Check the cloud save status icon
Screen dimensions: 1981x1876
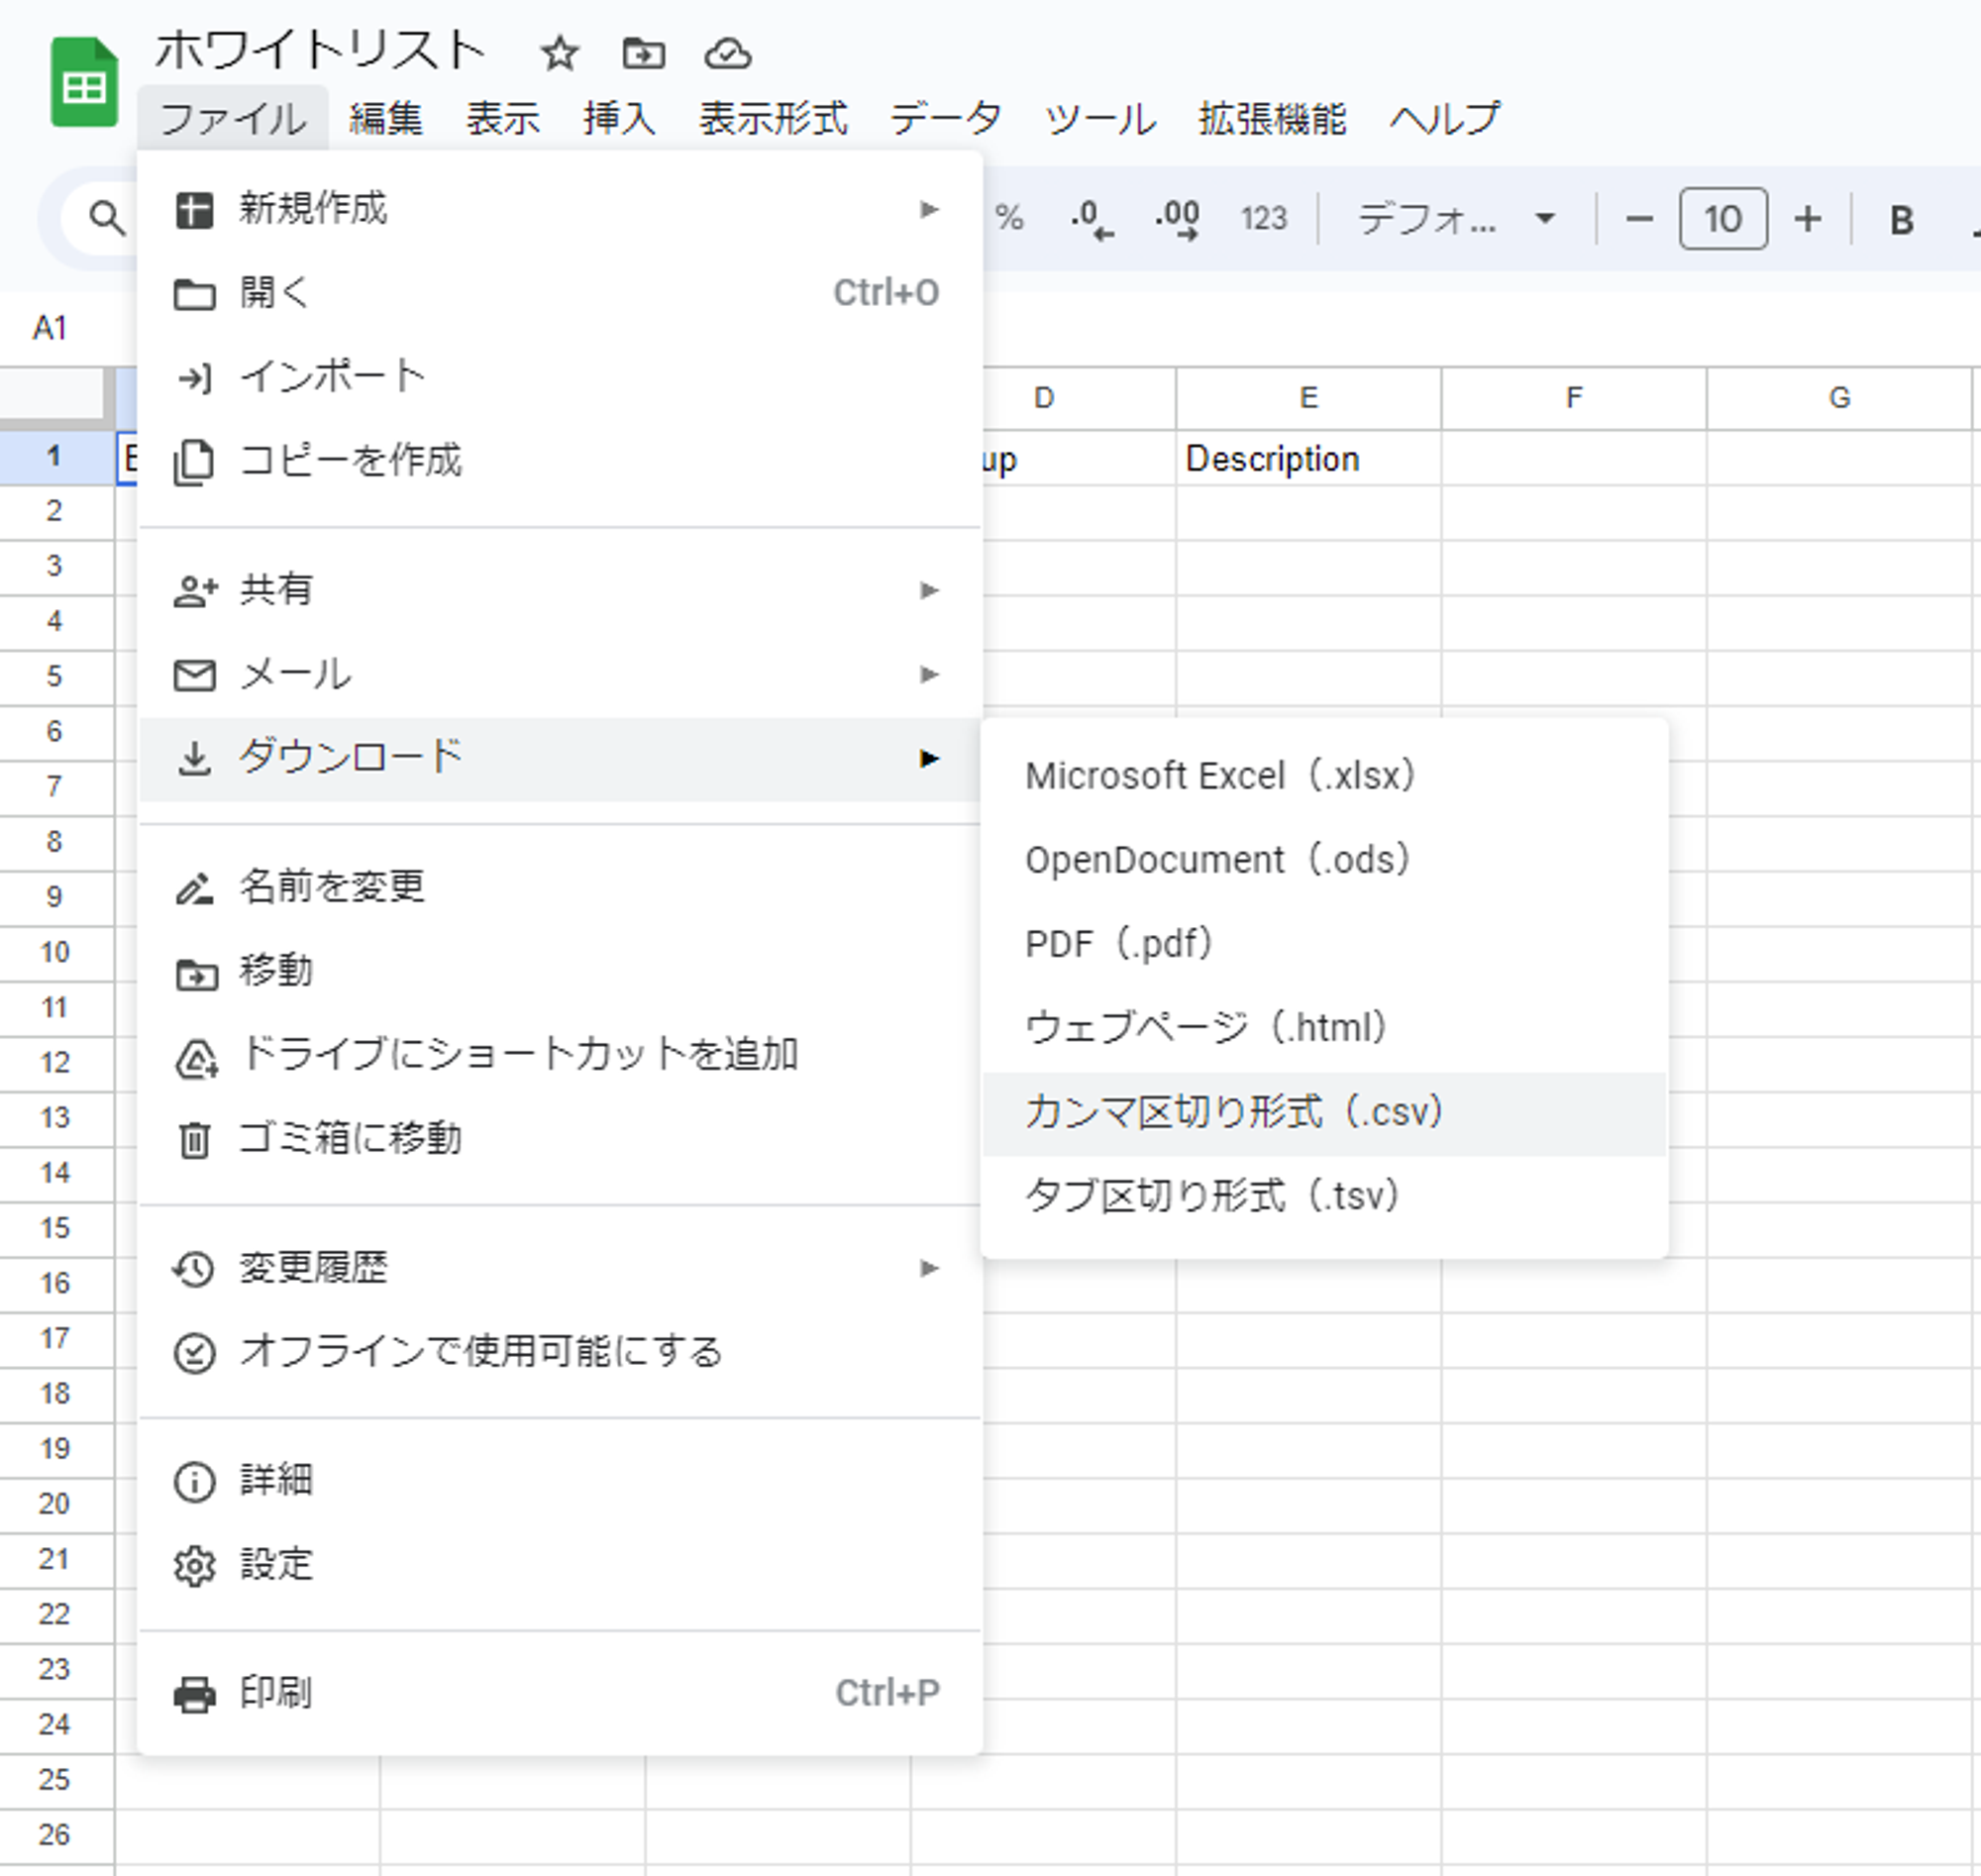click(x=727, y=53)
